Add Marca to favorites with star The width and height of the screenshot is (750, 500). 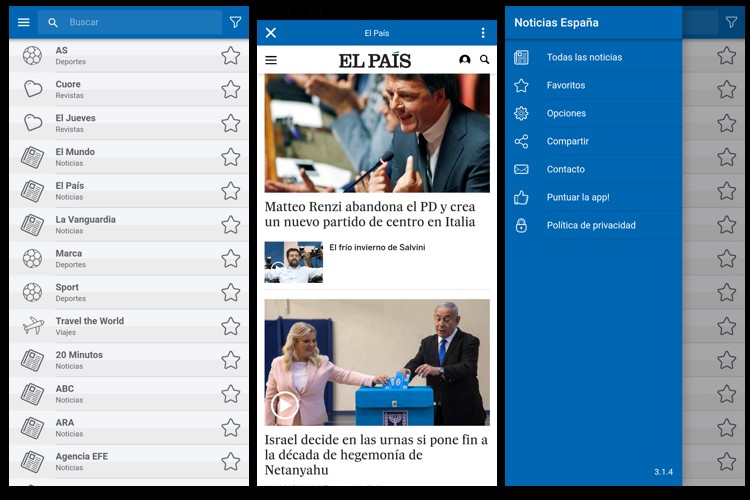pos(231,258)
